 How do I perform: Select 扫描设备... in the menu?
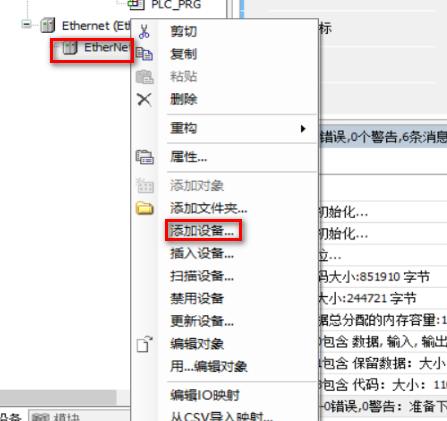point(202,276)
